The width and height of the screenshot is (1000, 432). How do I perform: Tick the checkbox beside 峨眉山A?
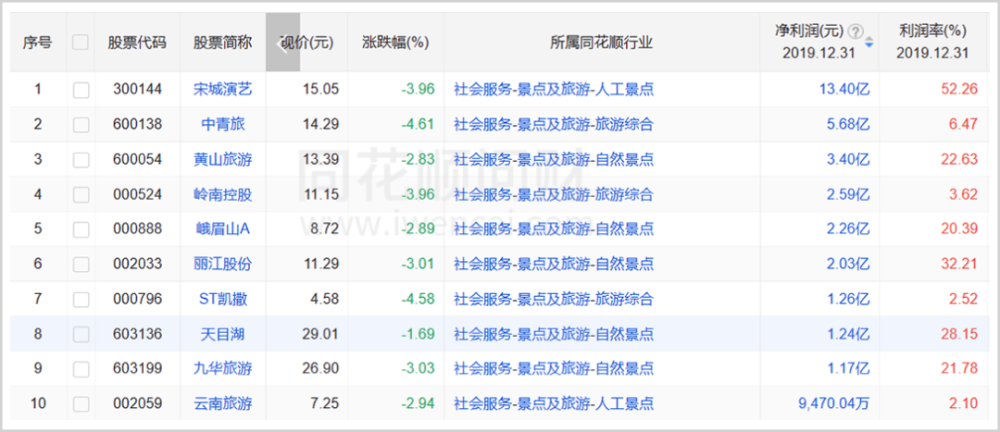coord(80,229)
